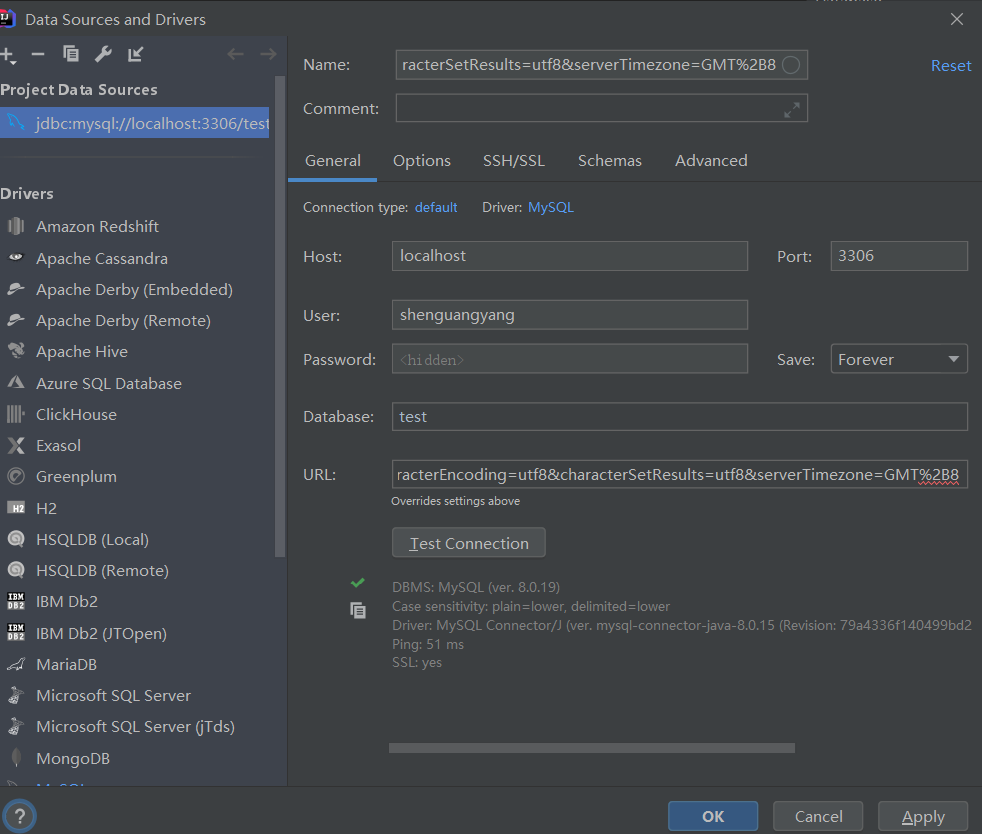982x834 pixels.
Task: Open the Advanced tab
Action: pos(711,161)
